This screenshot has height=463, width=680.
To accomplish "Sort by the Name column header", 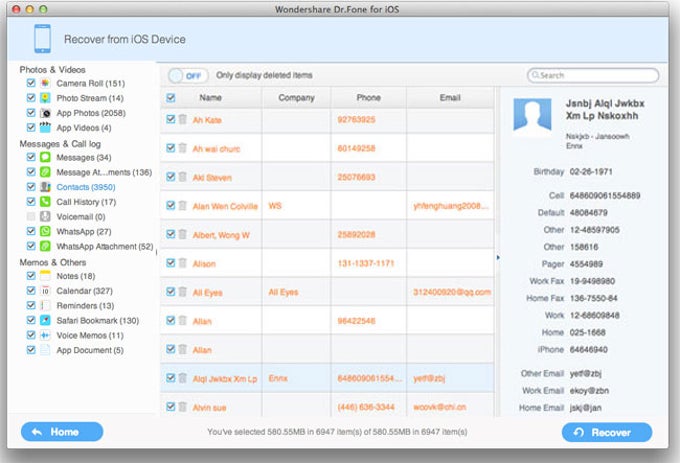I will click(x=210, y=98).
